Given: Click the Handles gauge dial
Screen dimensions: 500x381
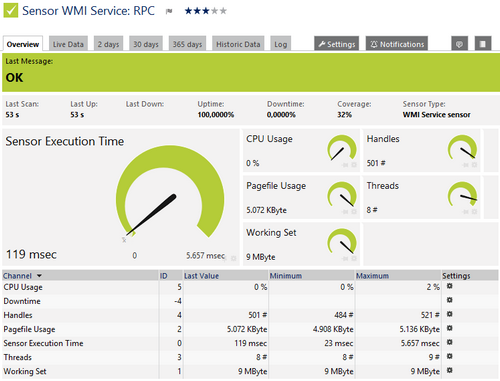Looking at the screenshot, I should [462, 148].
